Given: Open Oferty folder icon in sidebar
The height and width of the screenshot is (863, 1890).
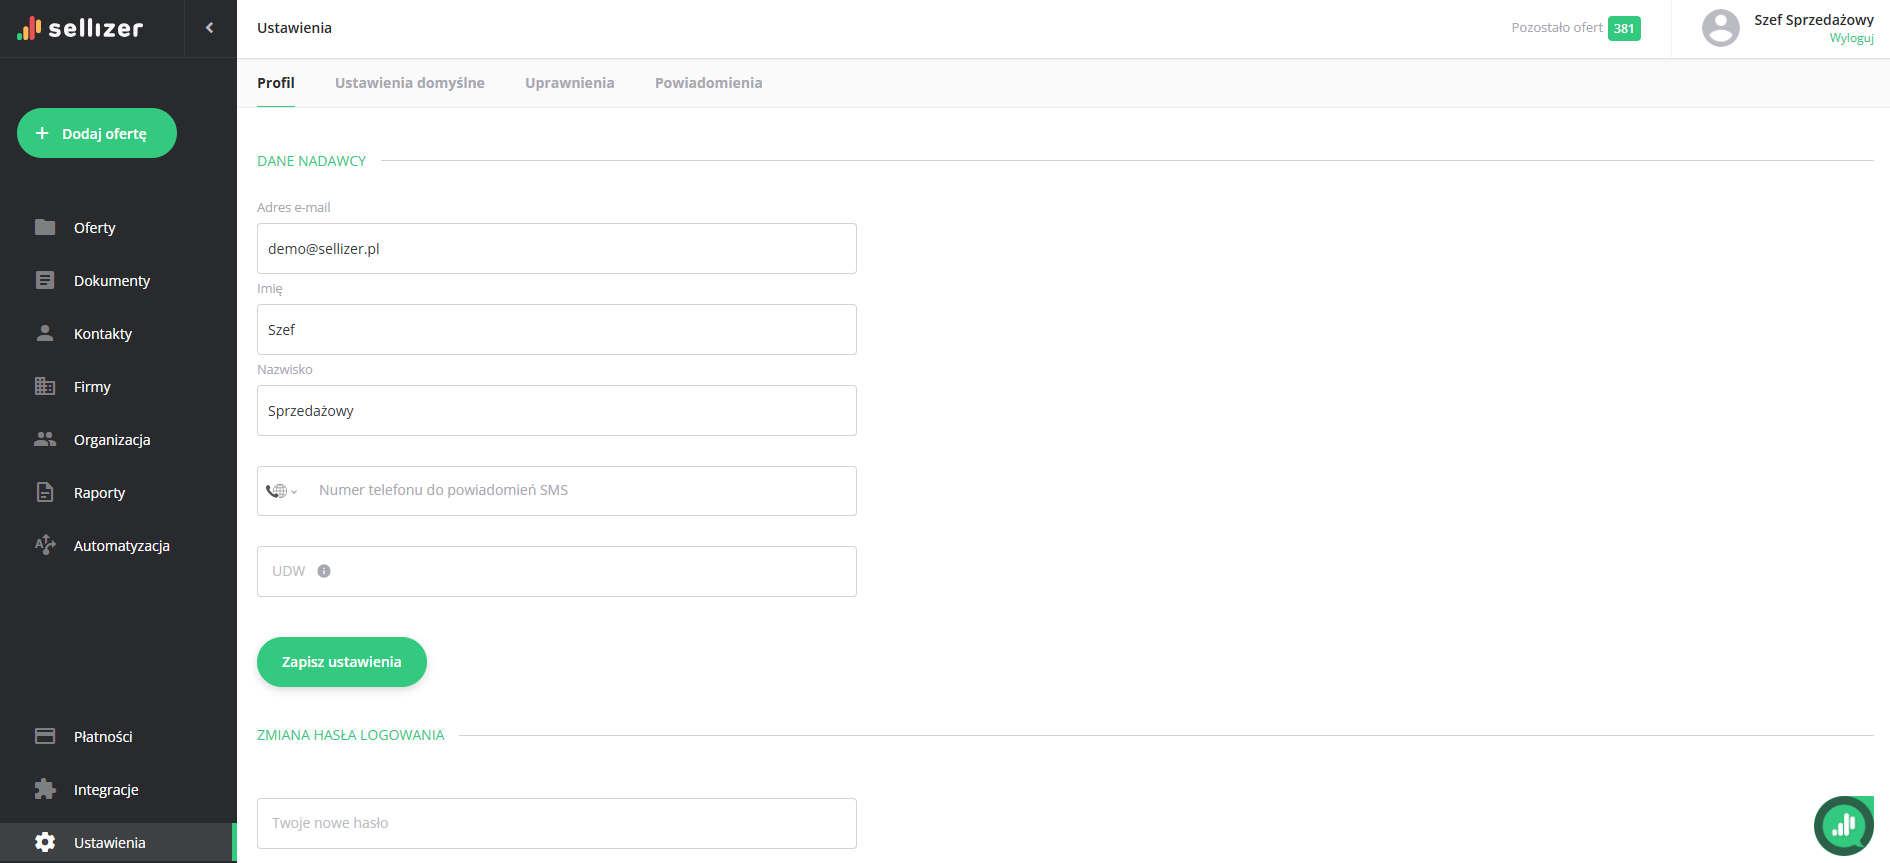Looking at the screenshot, I should 45,227.
